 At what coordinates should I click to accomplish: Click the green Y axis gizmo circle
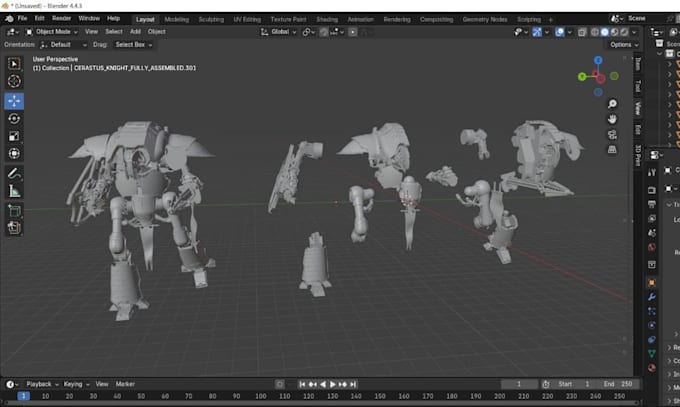click(582, 77)
